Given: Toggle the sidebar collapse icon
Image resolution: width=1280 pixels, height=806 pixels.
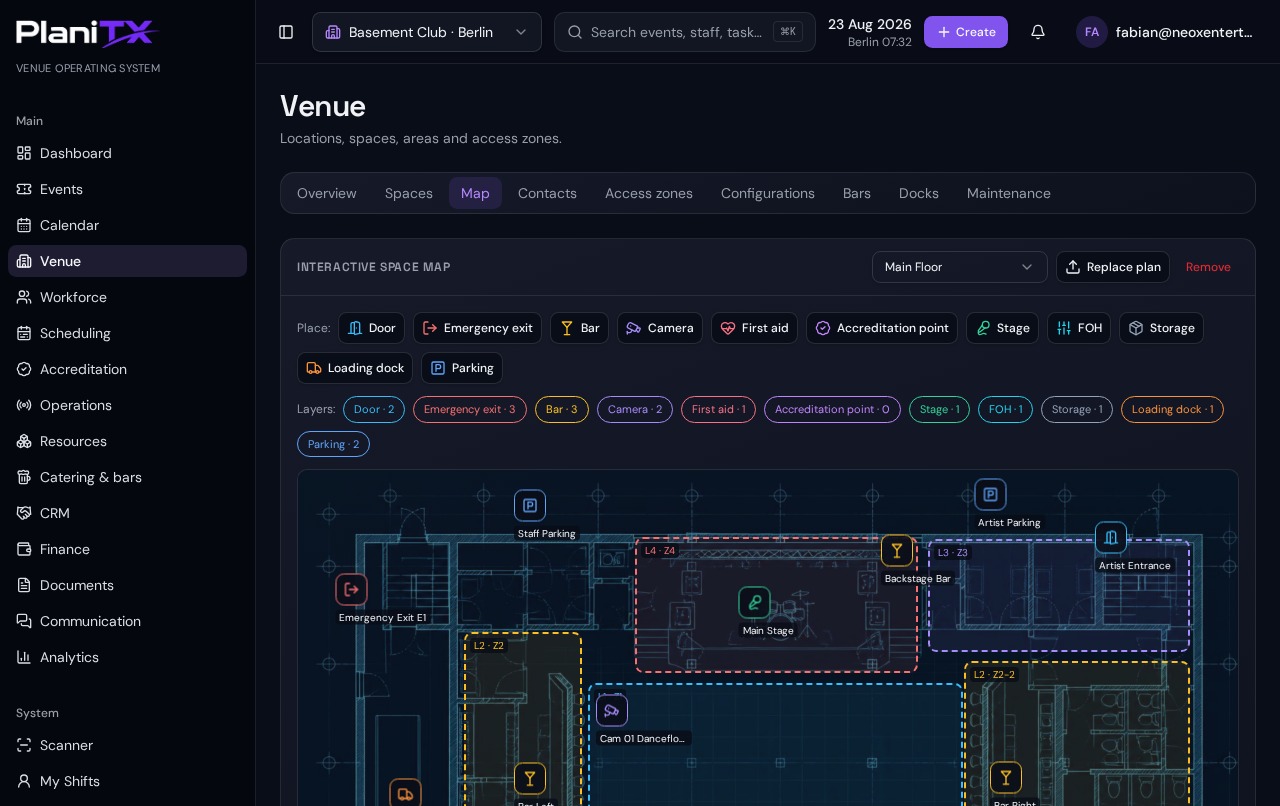Looking at the screenshot, I should point(286,32).
